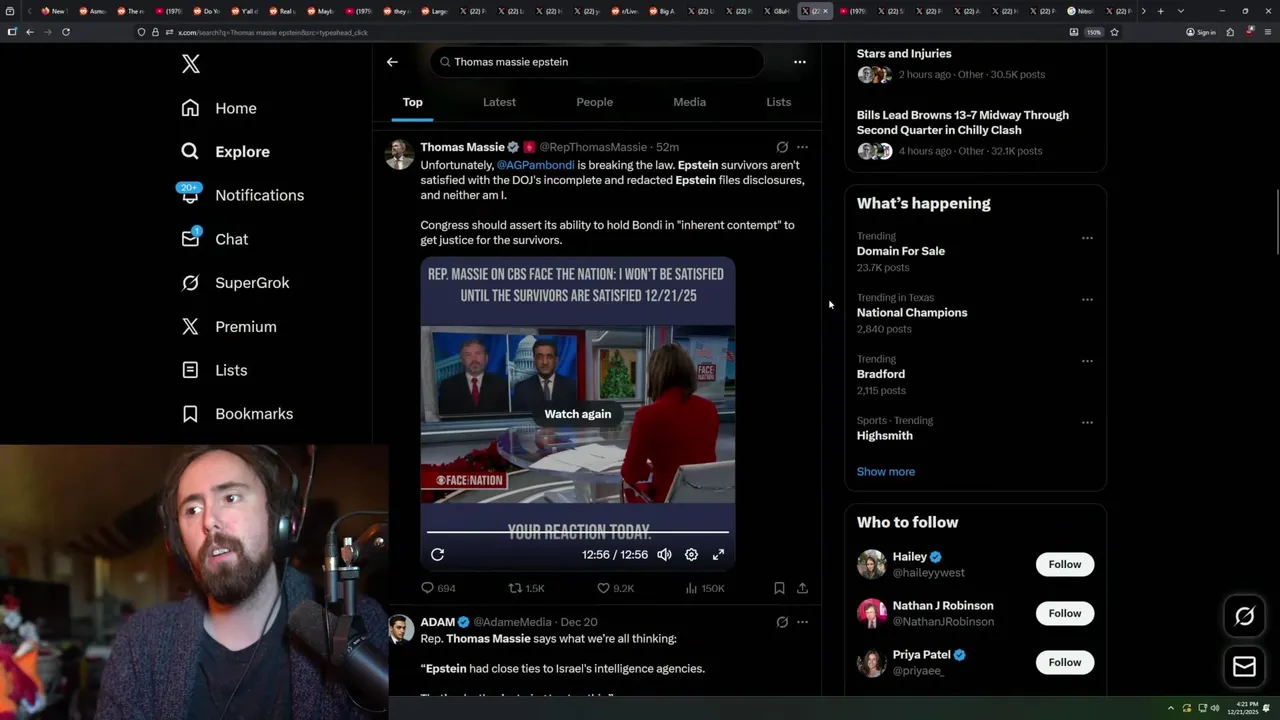Open the floating messages envelope button
1280x720 pixels.
pyautogui.click(x=1244, y=666)
